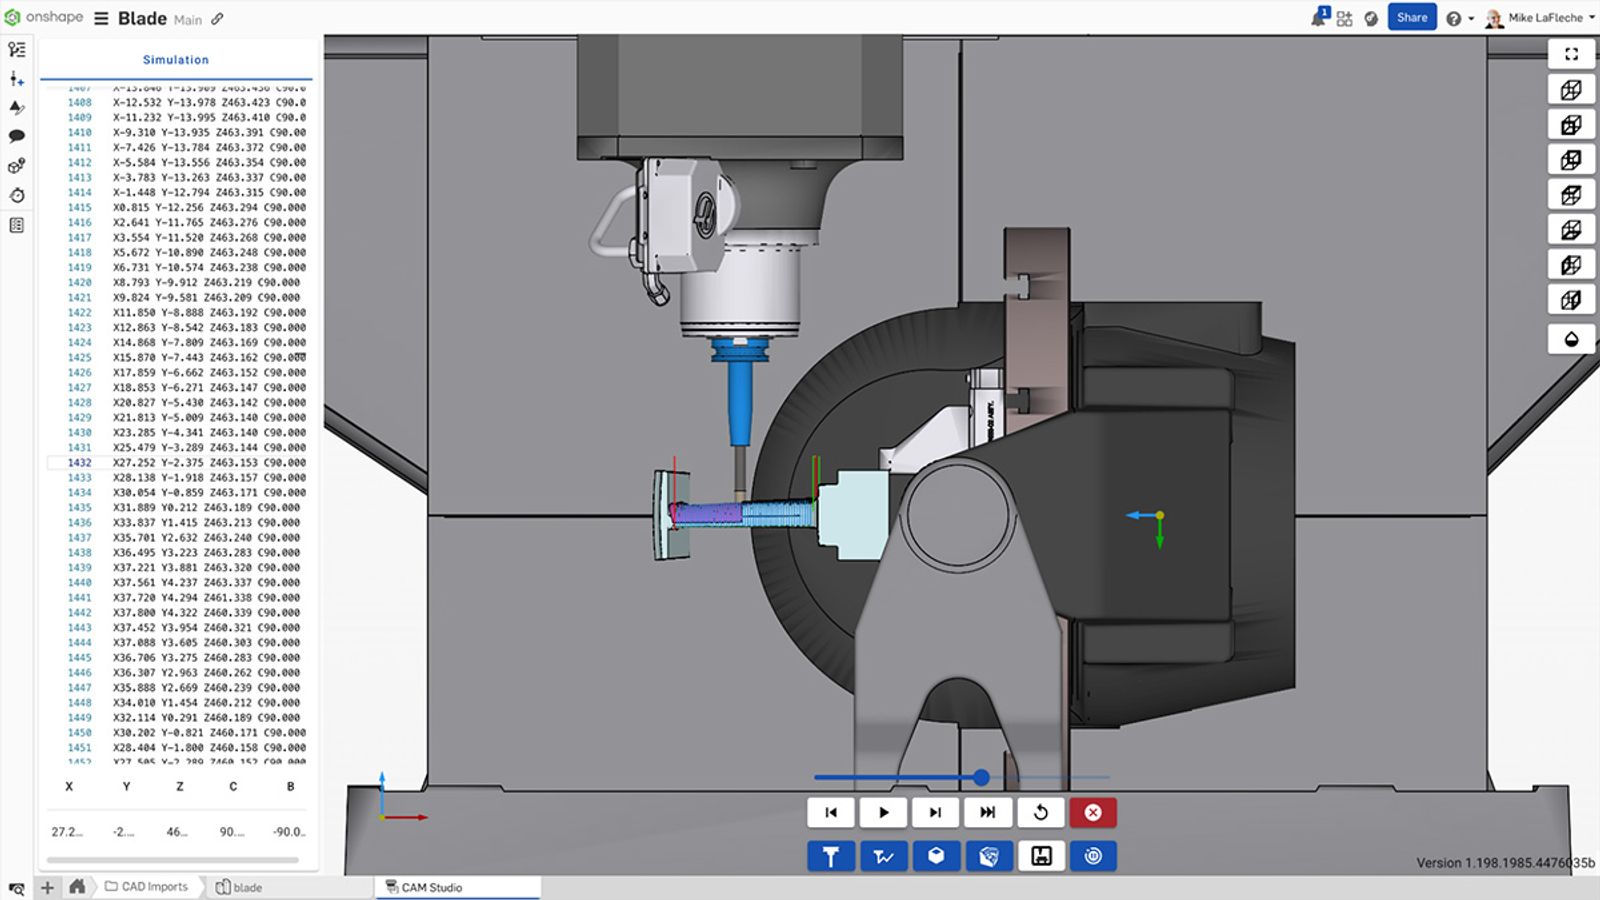Reset the simulation with the restart arrow

(1040, 812)
